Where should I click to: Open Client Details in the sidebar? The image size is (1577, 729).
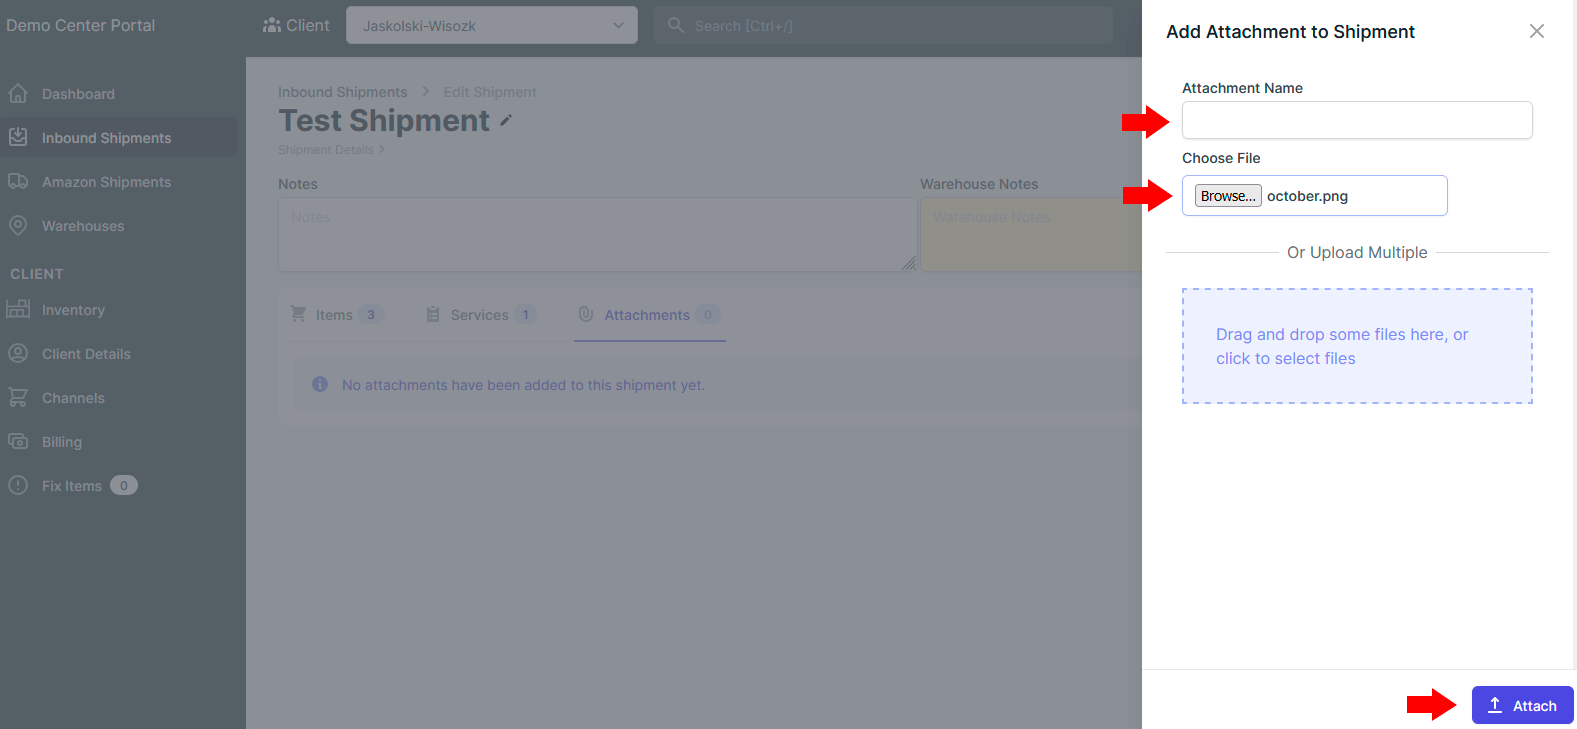120,354
